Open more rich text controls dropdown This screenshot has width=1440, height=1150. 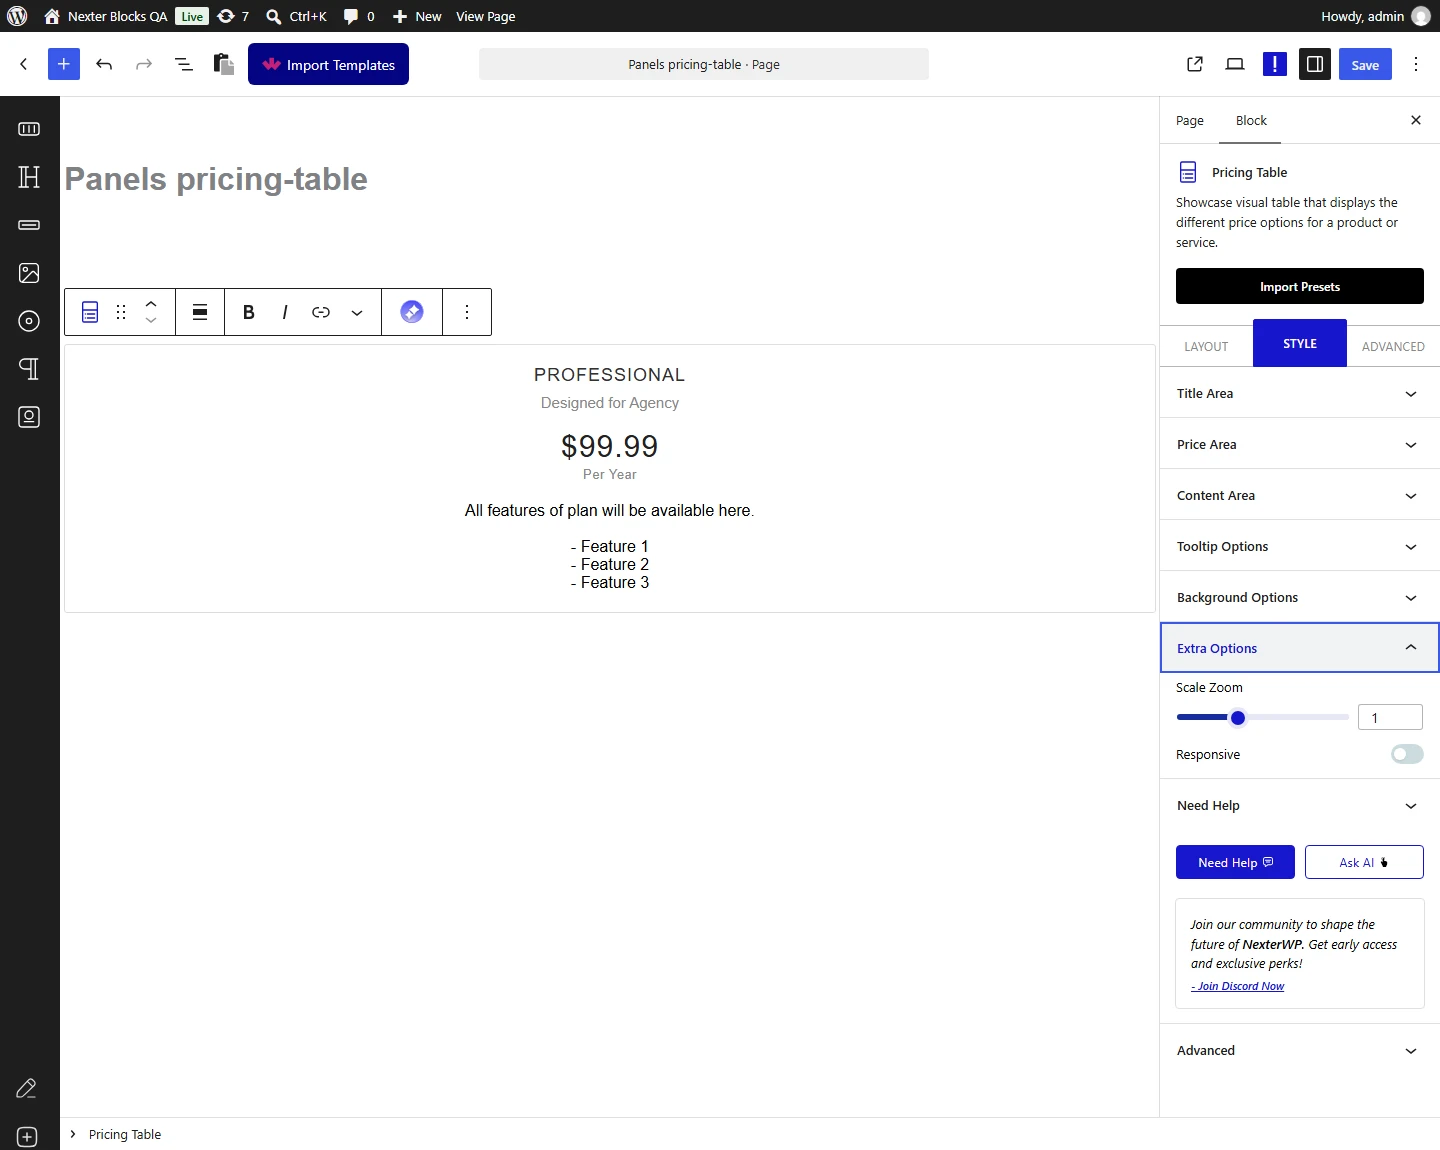click(357, 312)
